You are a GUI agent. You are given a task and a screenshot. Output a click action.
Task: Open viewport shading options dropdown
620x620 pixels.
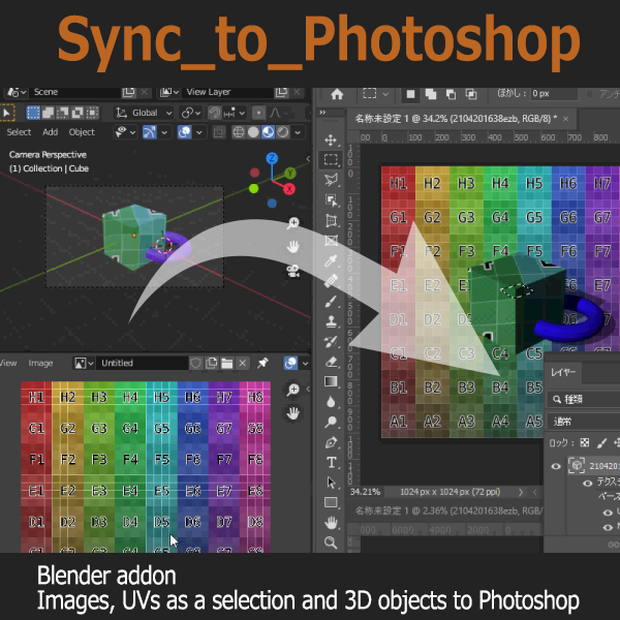coord(298,132)
